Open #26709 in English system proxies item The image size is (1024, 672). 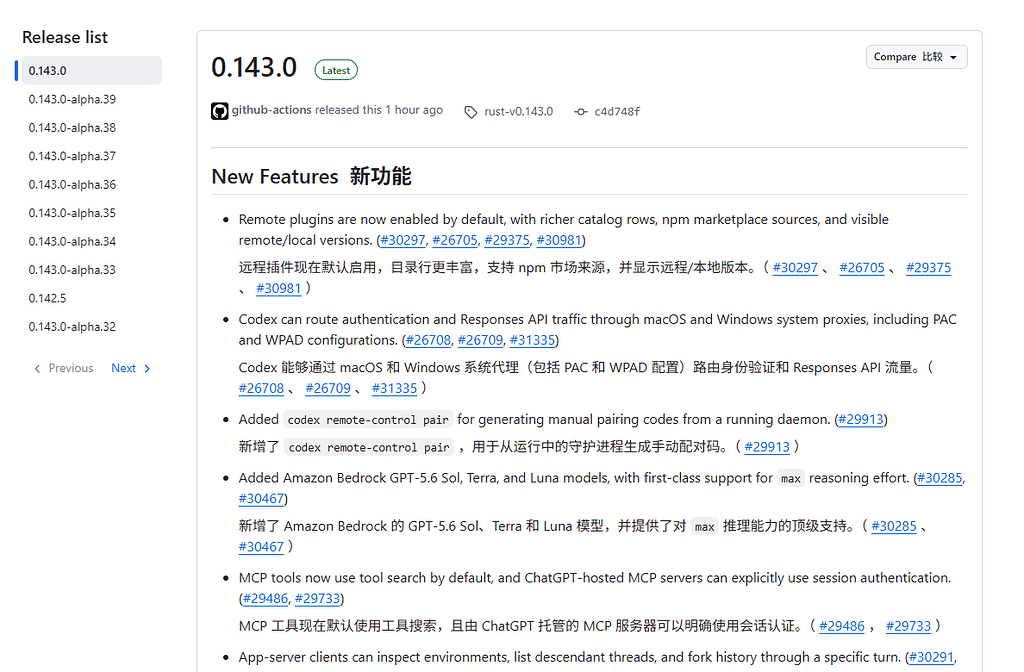(480, 340)
